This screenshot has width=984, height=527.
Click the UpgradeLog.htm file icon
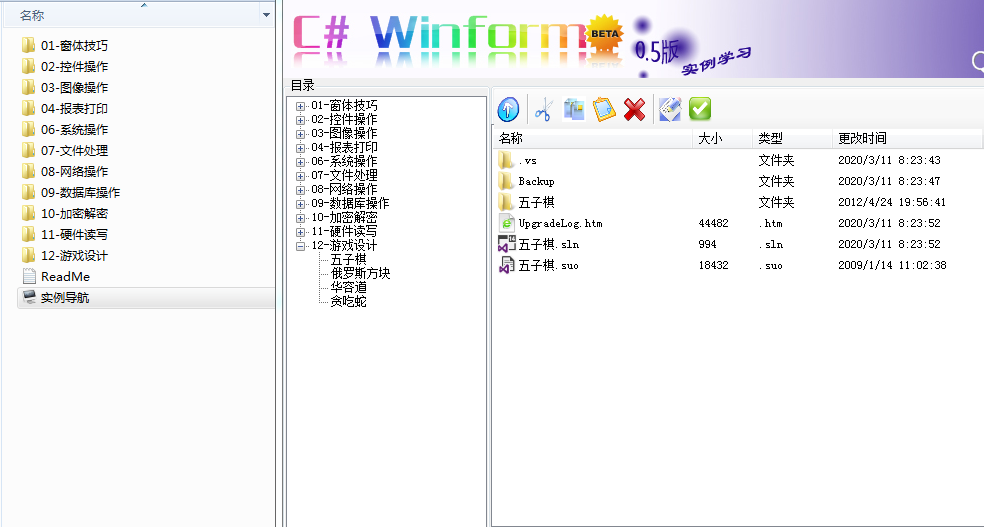(x=506, y=223)
